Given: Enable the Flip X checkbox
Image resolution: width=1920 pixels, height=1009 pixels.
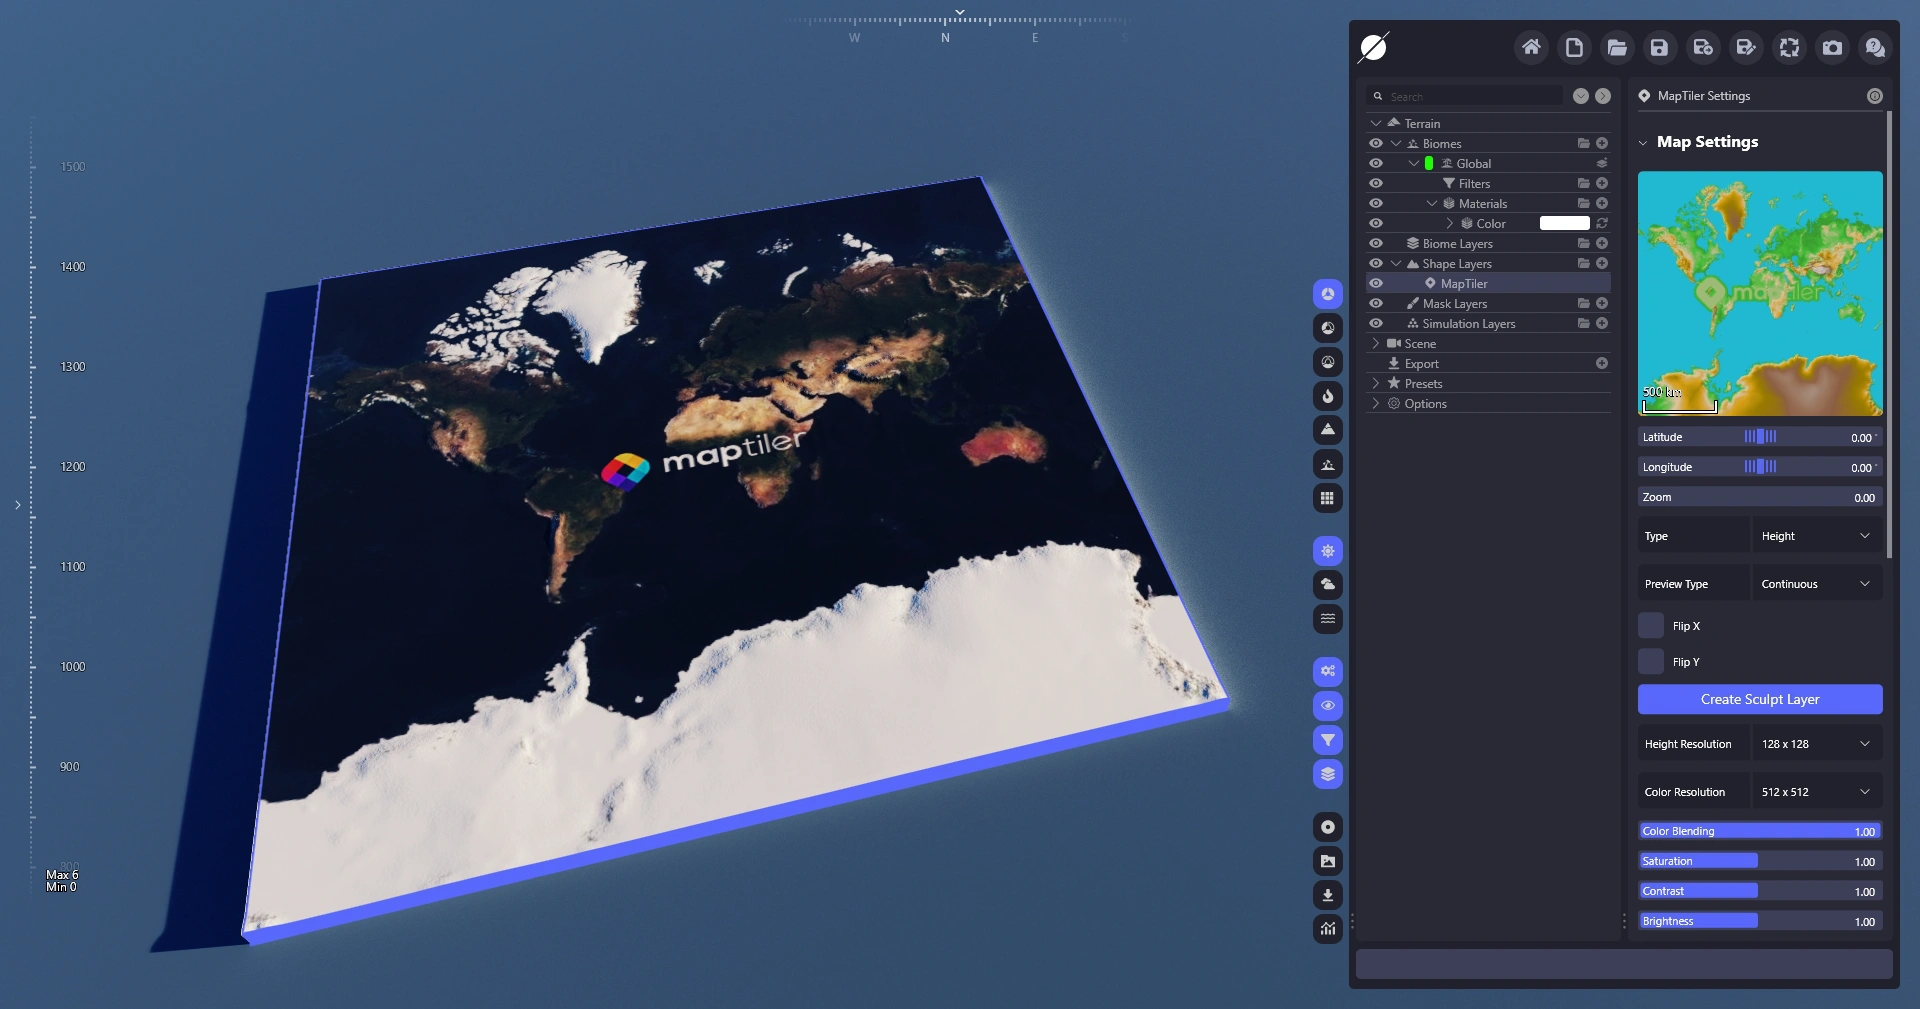Looking at the screenshot, I should coord(1651,626).
